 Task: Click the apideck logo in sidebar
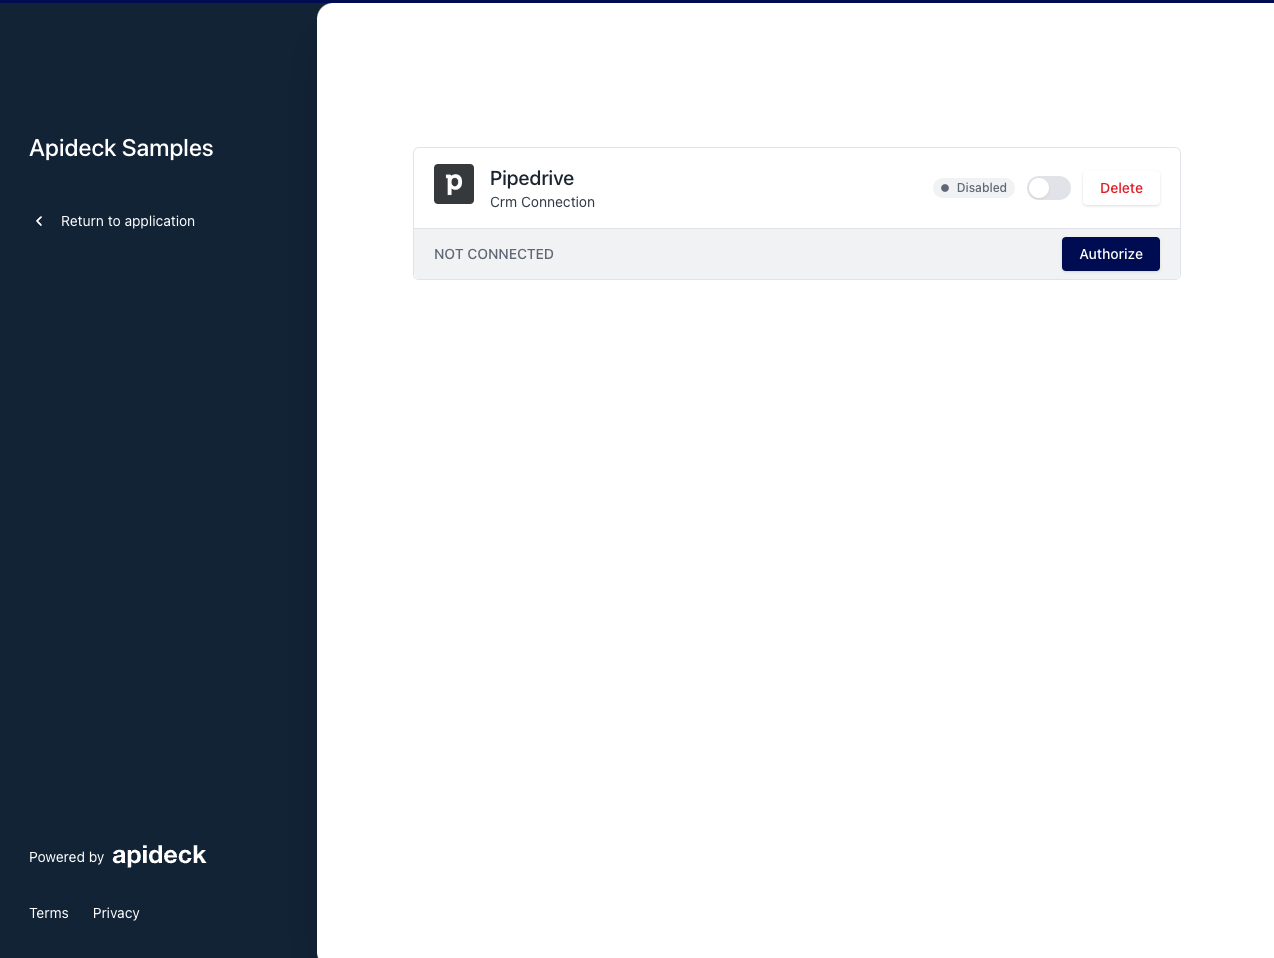[159, 856]
